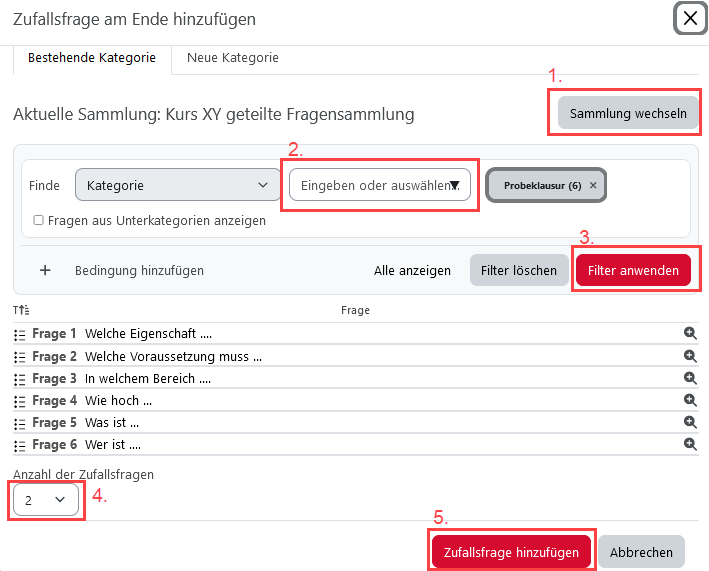This screenshot has height=571, width=709.
Task: Click the magnifier icon beside Frage 6
Action: 690,444
